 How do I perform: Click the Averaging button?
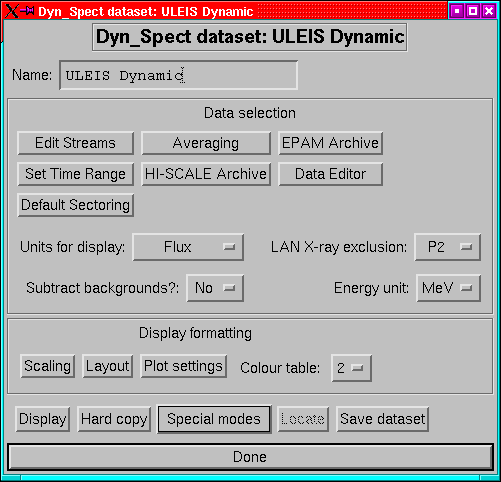[x=206, y=143]
